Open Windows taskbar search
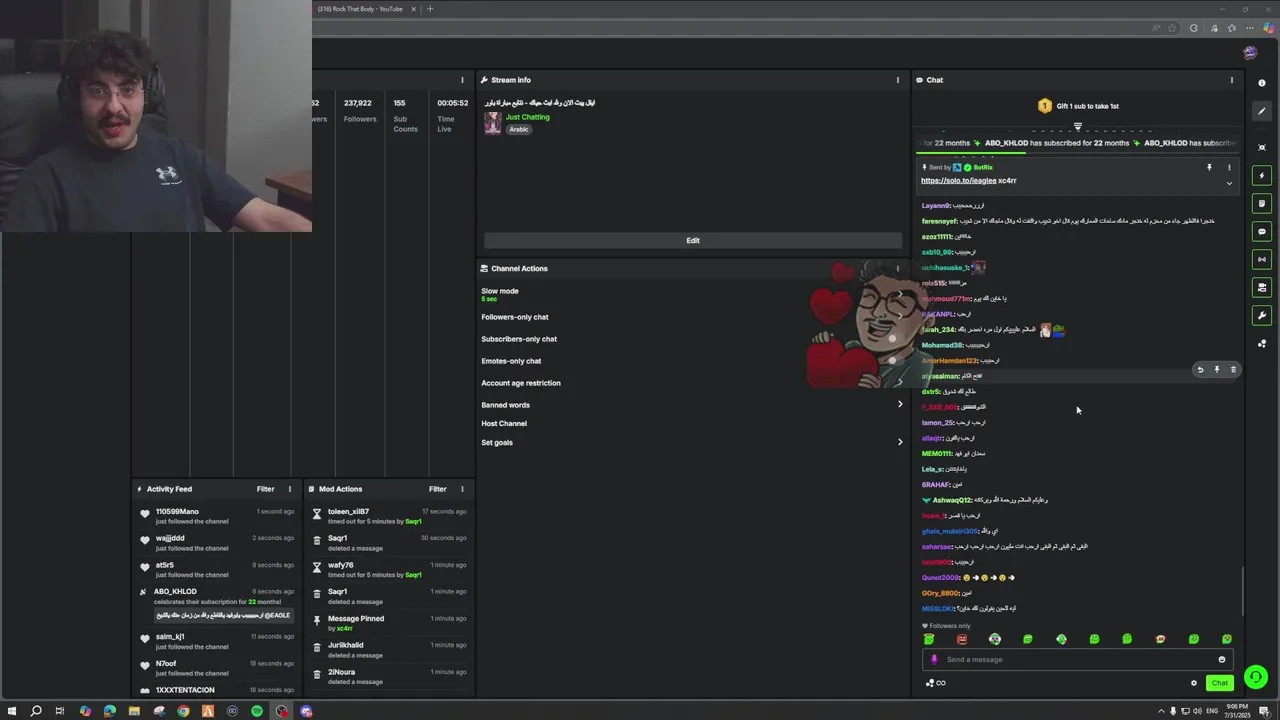 point(36,711)
